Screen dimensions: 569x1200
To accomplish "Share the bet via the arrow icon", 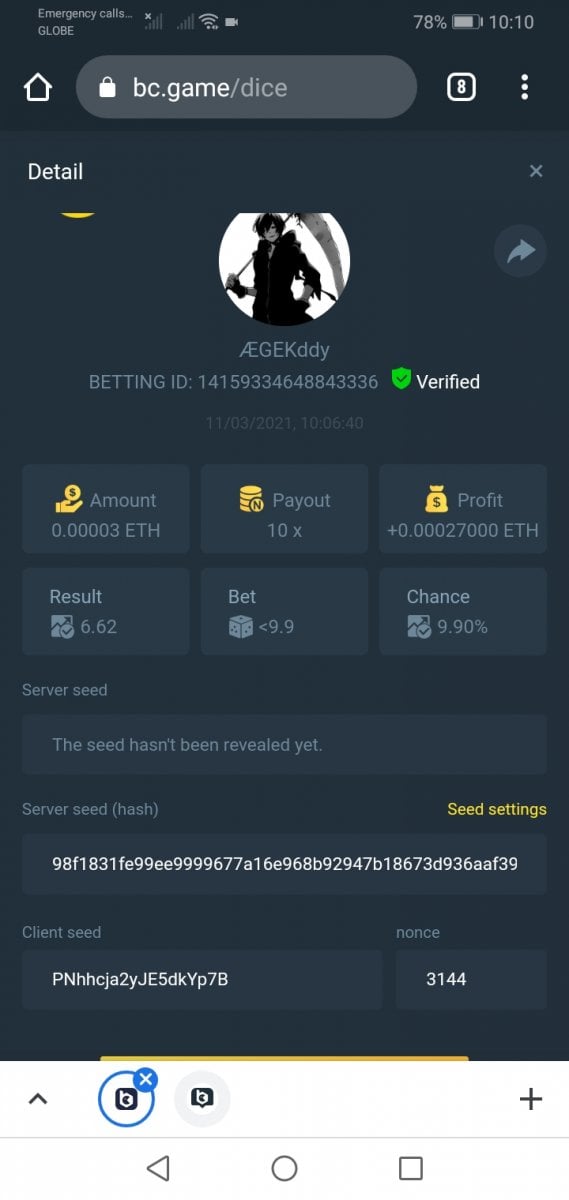I will (x=520, y=250).
